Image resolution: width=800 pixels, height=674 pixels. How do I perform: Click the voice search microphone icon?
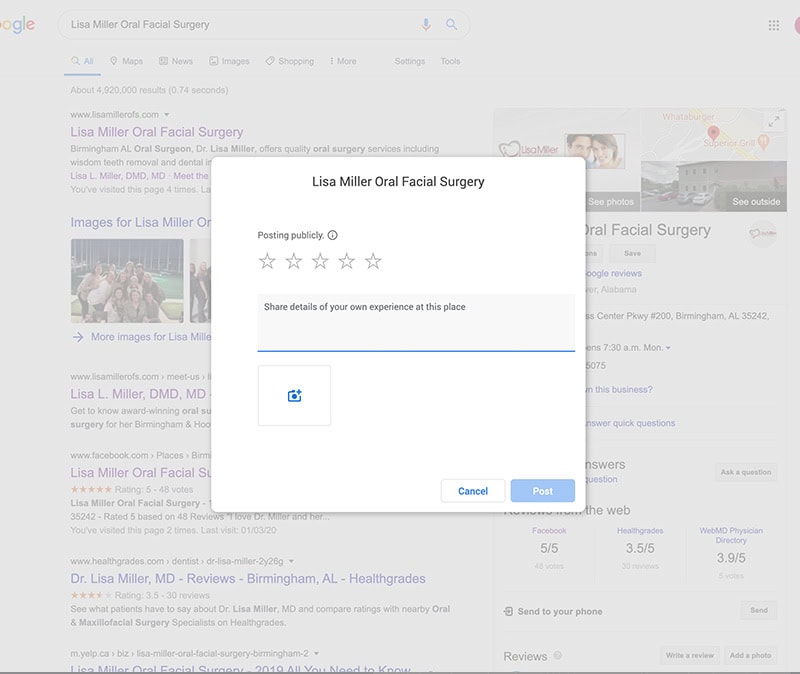tap(426, 24)
